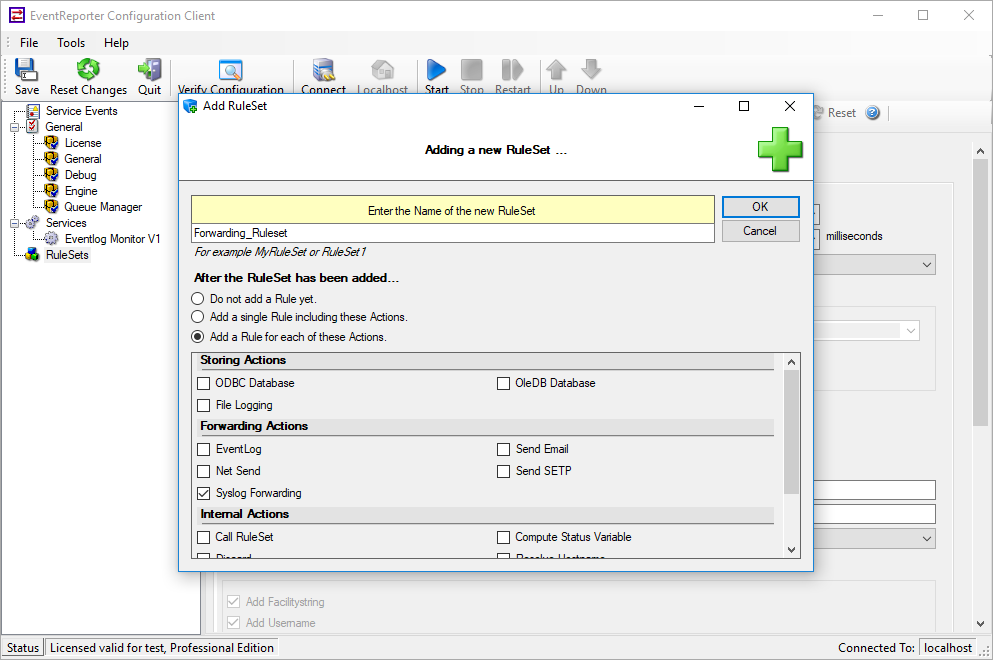Screen dimensions: 993x660
Task: Select the License node icon
Action: click(51, 143)
